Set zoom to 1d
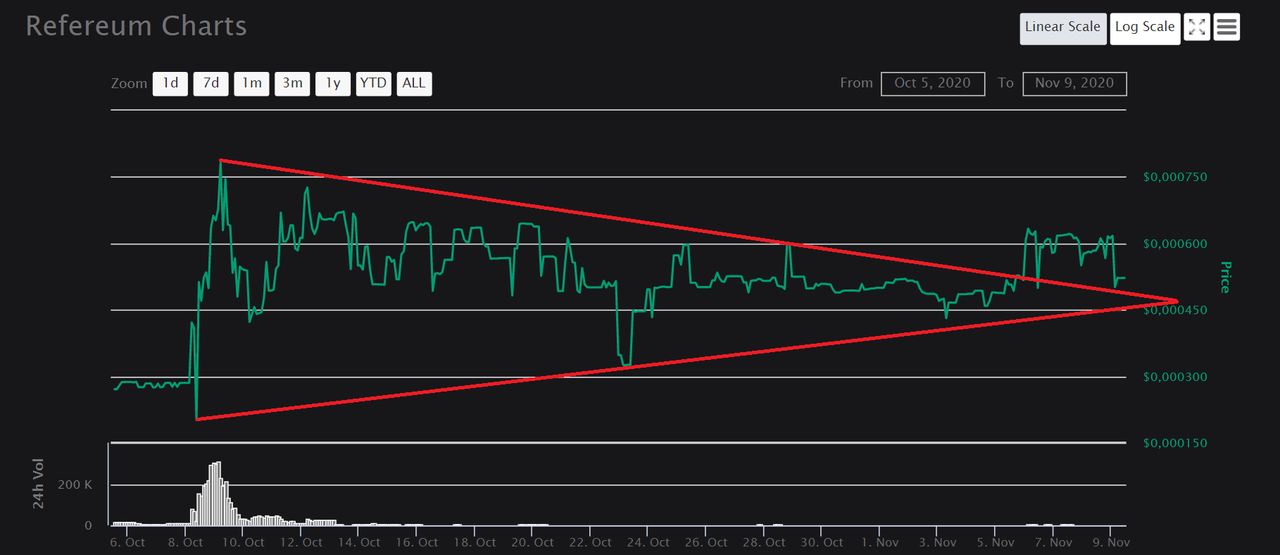The height and width of the screenshot is (555, 1280). point(170,83)
